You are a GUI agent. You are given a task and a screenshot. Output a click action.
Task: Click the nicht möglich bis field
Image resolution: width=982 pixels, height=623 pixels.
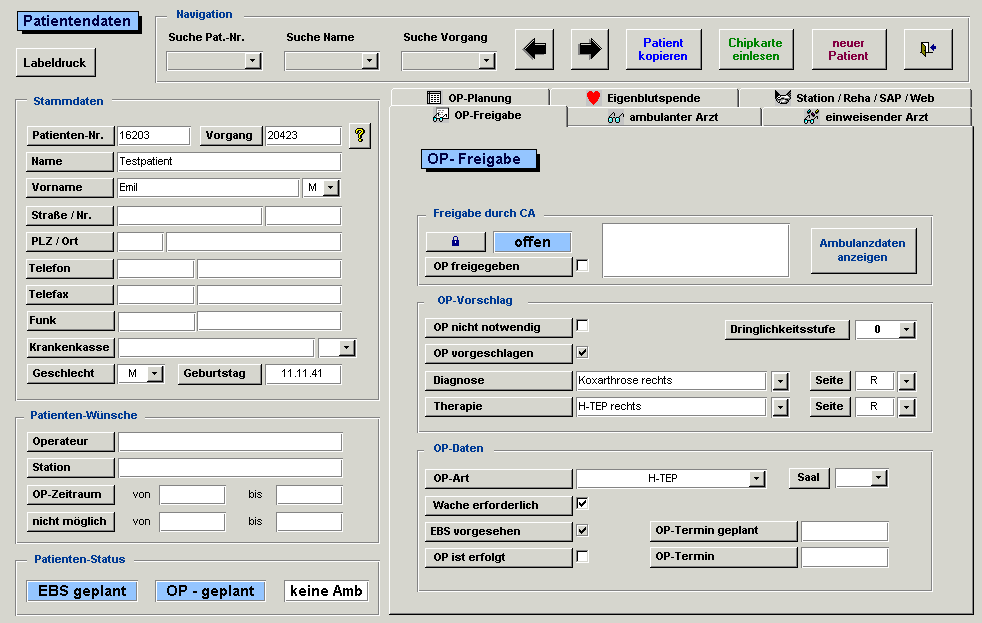[x=309, y=522]
